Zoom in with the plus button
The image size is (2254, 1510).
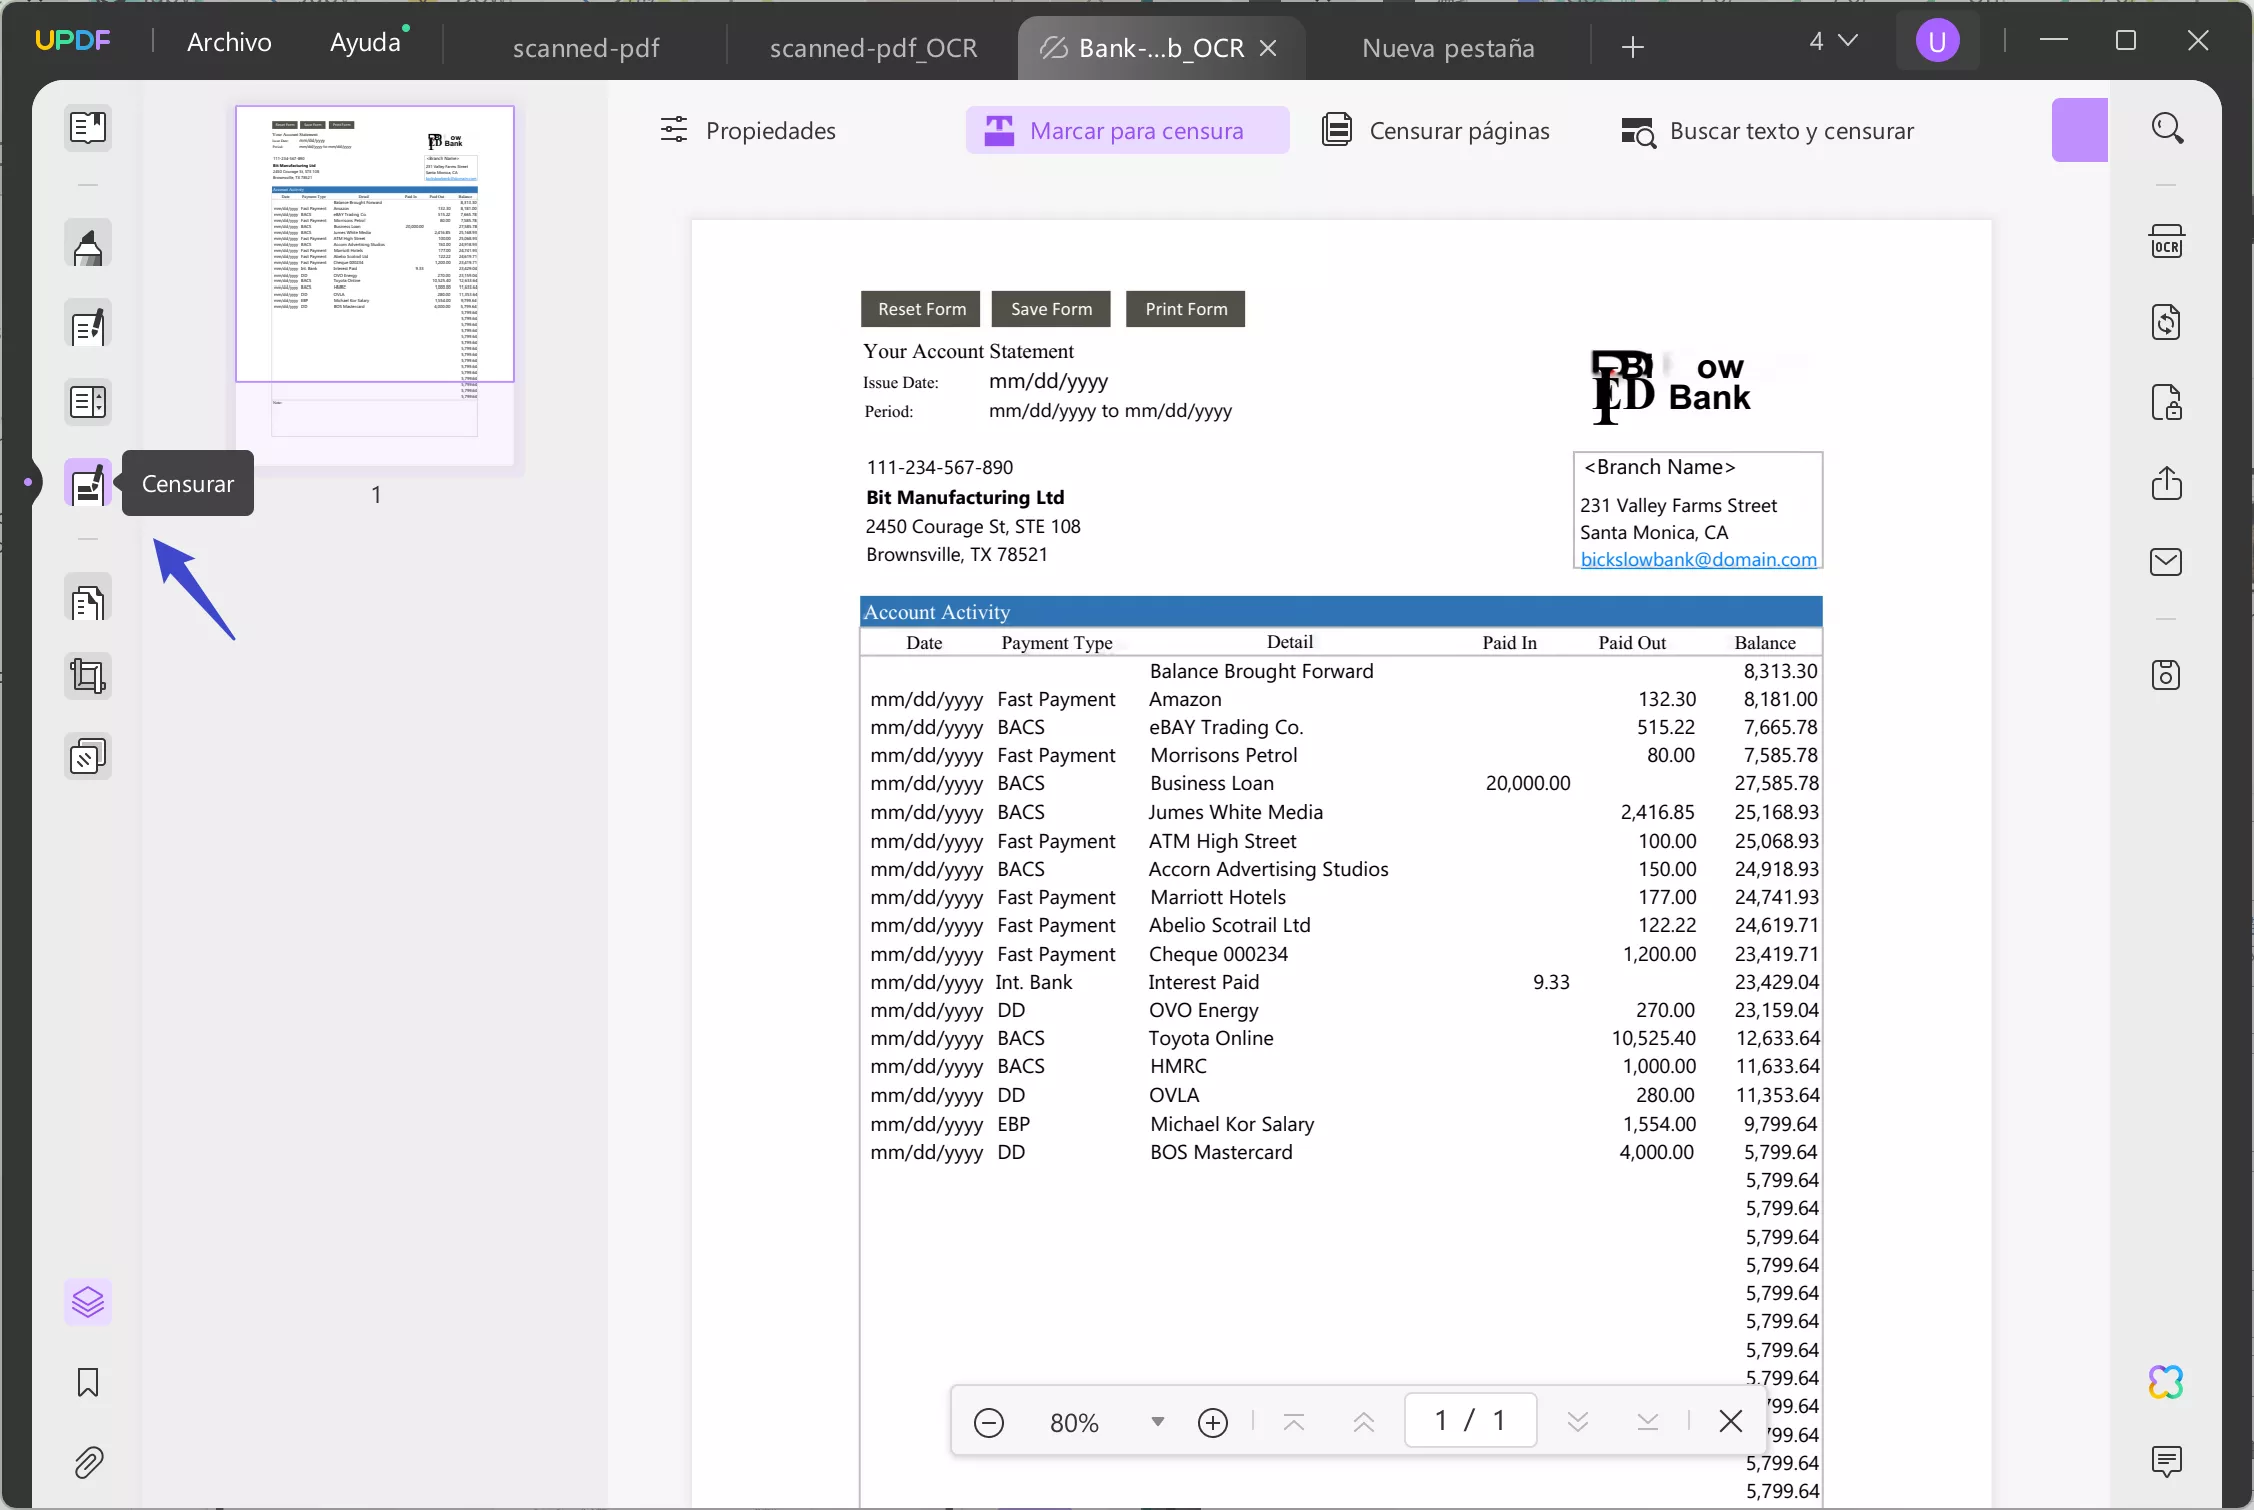[1213, 1422]
